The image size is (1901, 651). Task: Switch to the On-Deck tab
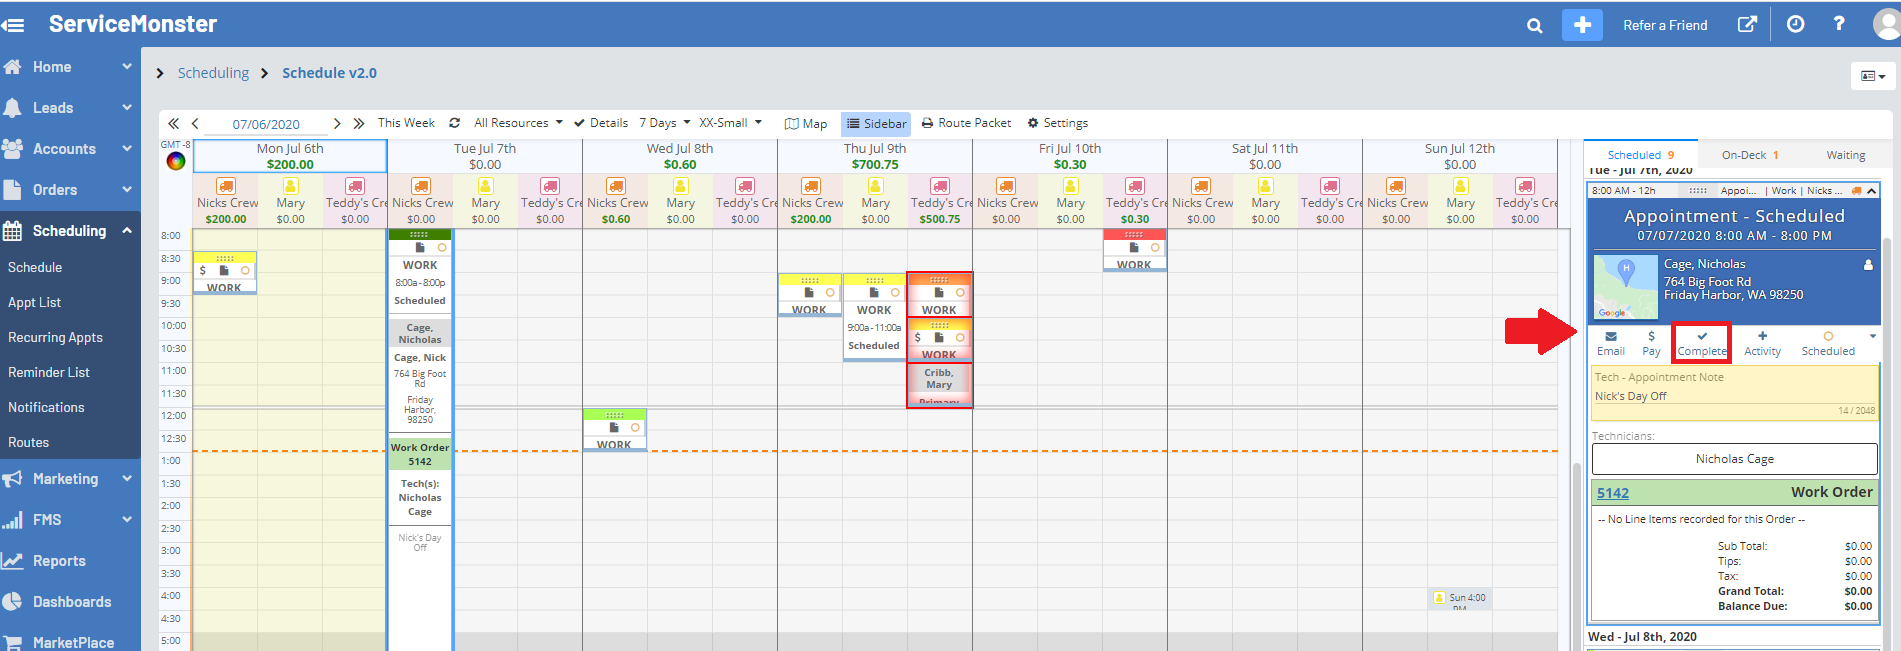(1749, 155)
